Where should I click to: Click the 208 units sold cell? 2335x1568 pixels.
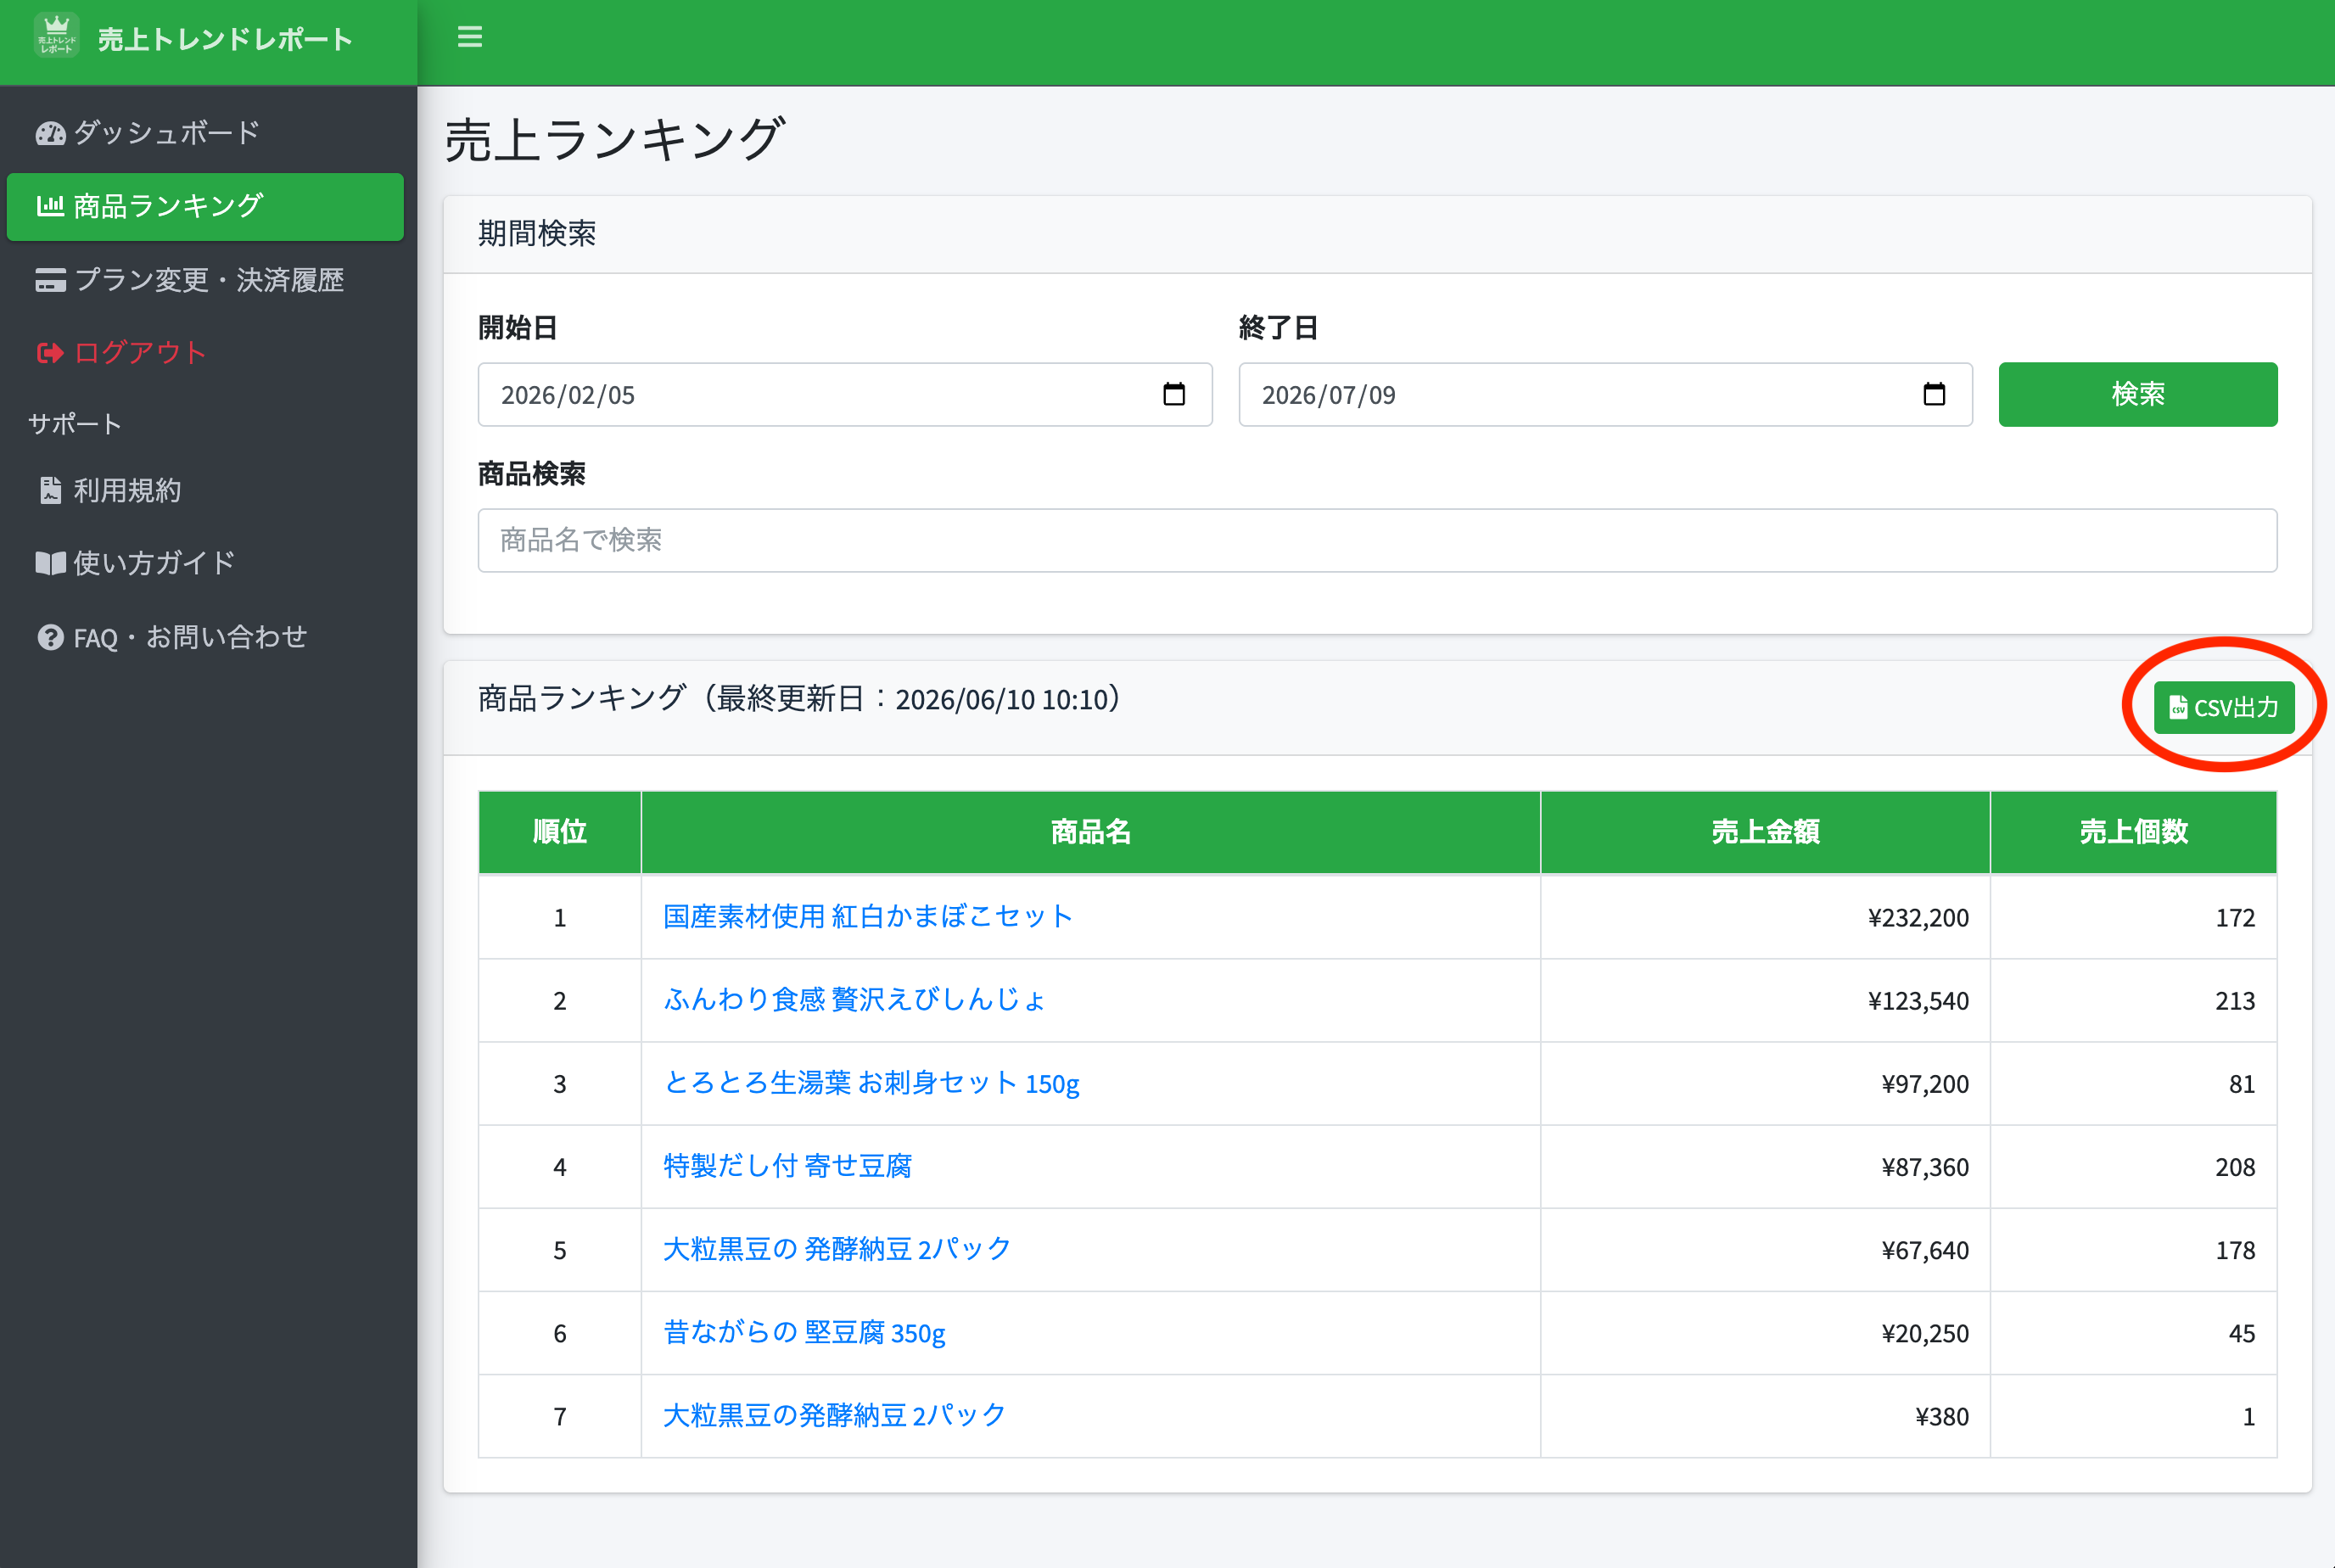(x=2133, y=1167)
